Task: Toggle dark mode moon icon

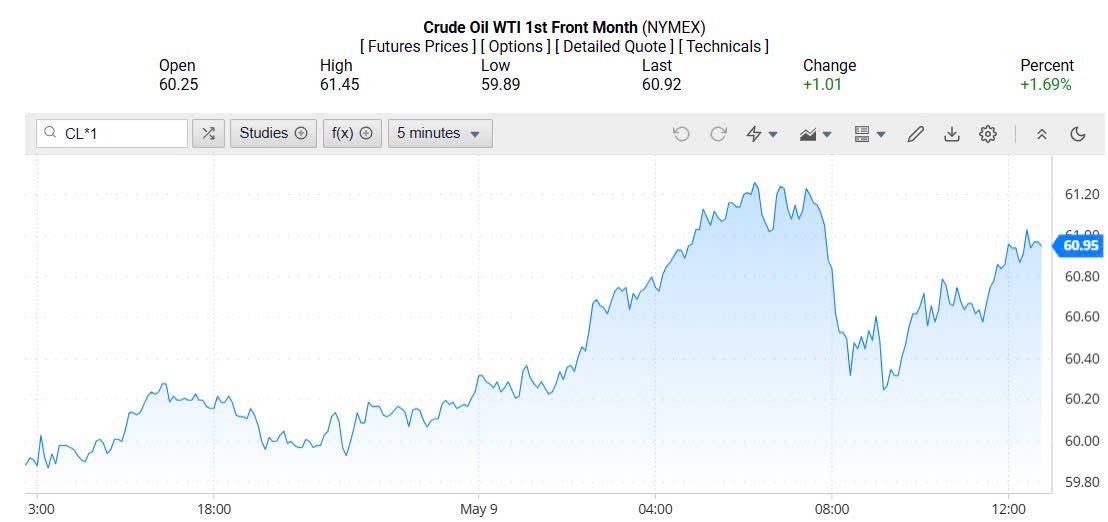Action: coord(1078,134)
